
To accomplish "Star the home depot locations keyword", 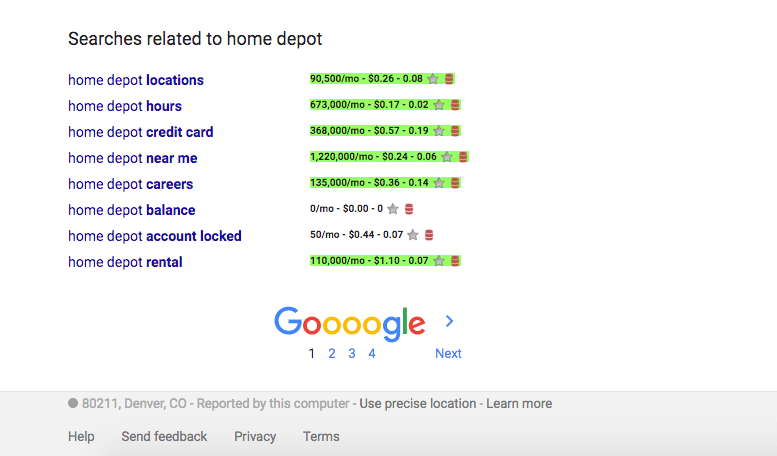I will coord(433,79).
